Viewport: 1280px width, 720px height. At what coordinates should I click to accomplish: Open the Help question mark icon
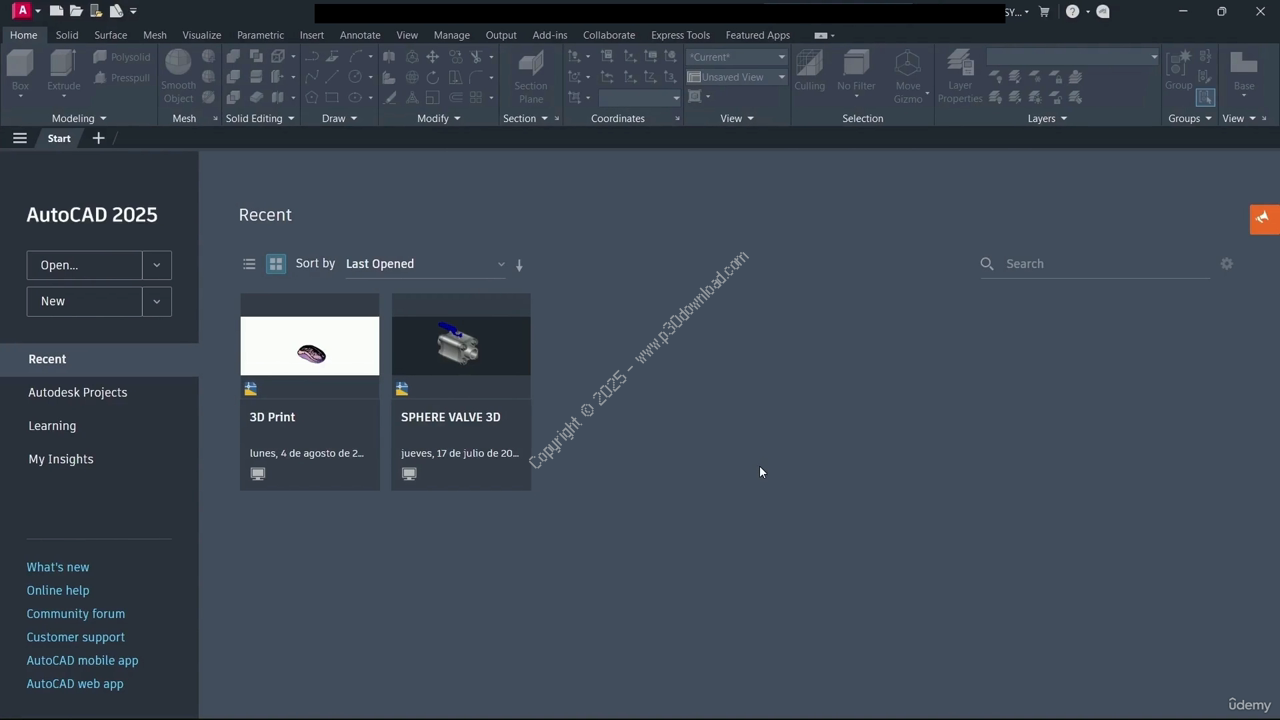click(x=1072, y=12)
